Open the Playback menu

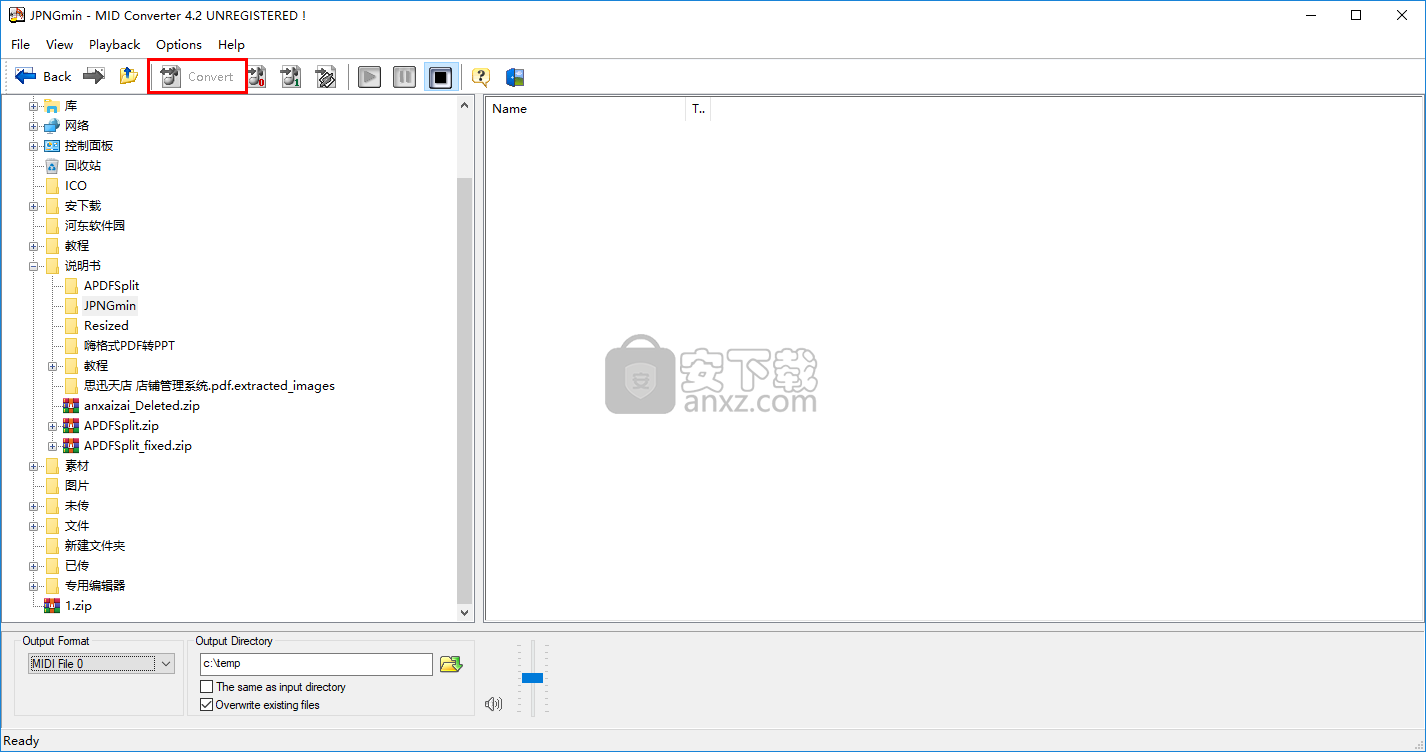pos(115,44)
